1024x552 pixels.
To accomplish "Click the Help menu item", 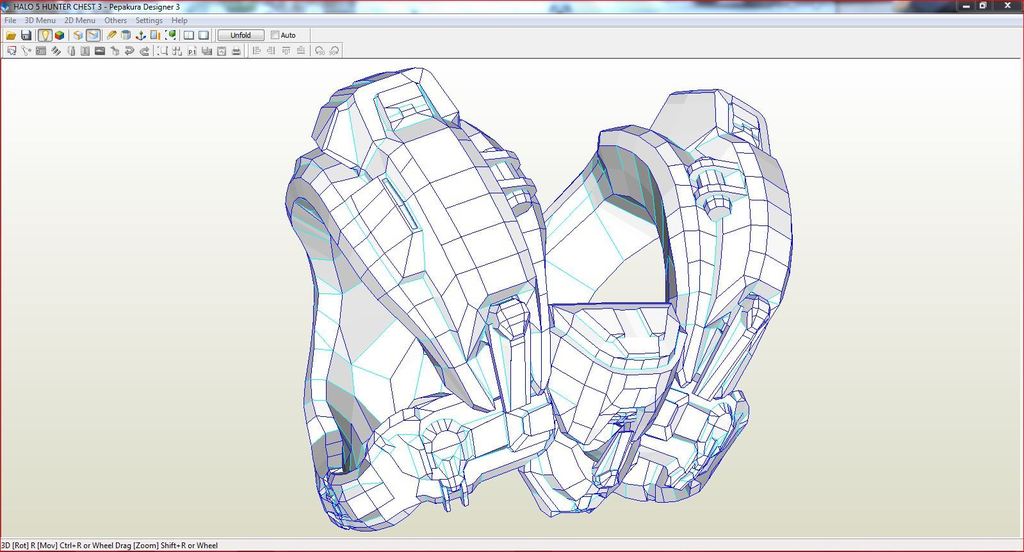I will 179,20.
